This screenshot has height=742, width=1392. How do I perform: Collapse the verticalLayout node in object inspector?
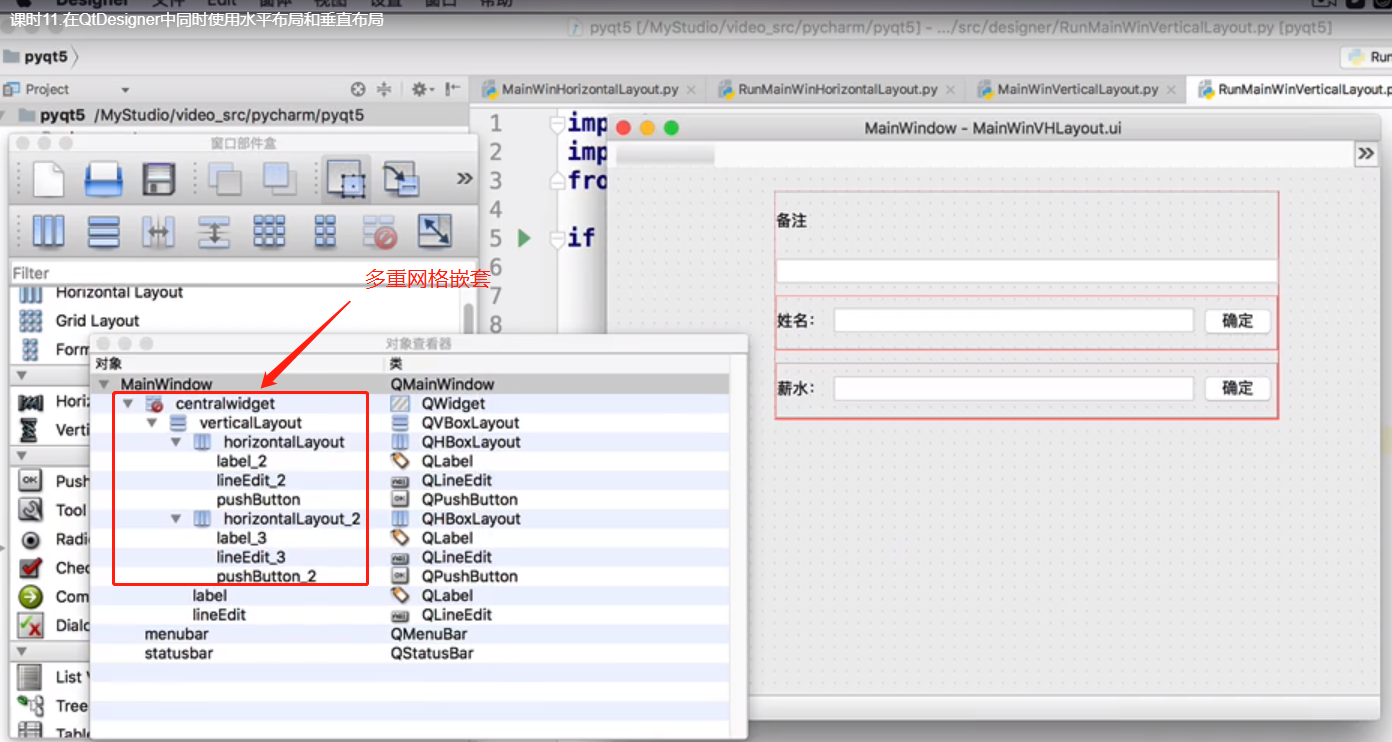click(x=151, y=422)
